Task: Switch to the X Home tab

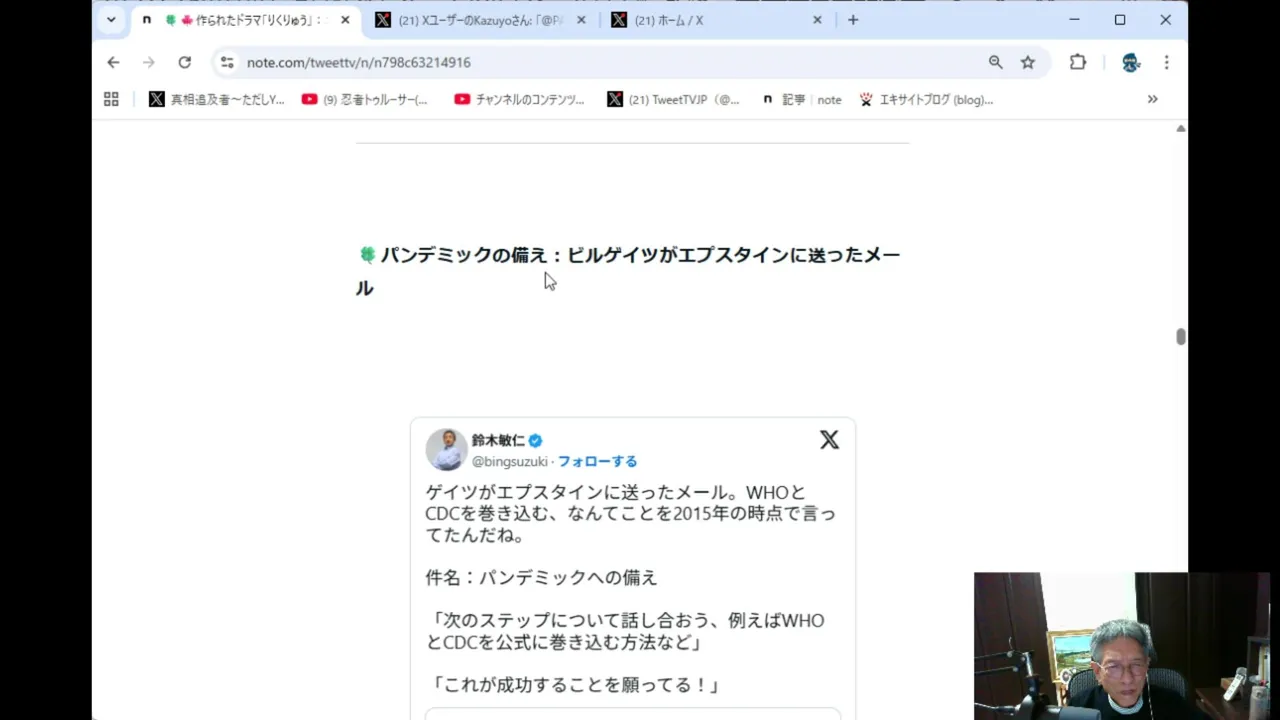Action: pyautogui.click(x=716, y=20)
